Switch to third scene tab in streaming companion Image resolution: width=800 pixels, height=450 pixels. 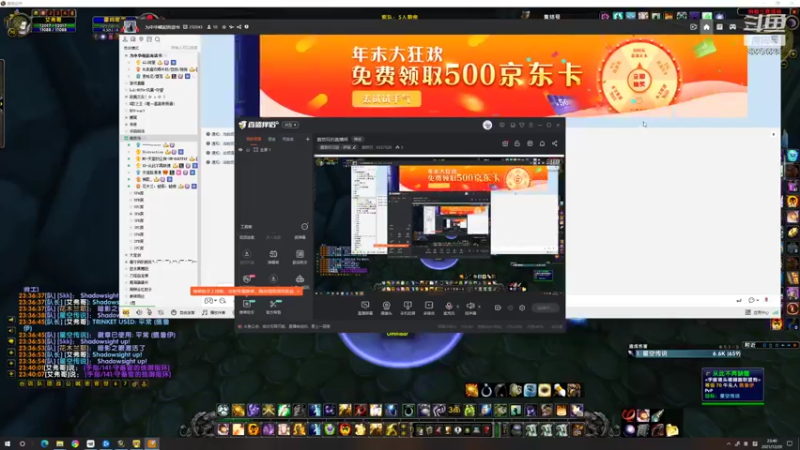coord(288,139)
